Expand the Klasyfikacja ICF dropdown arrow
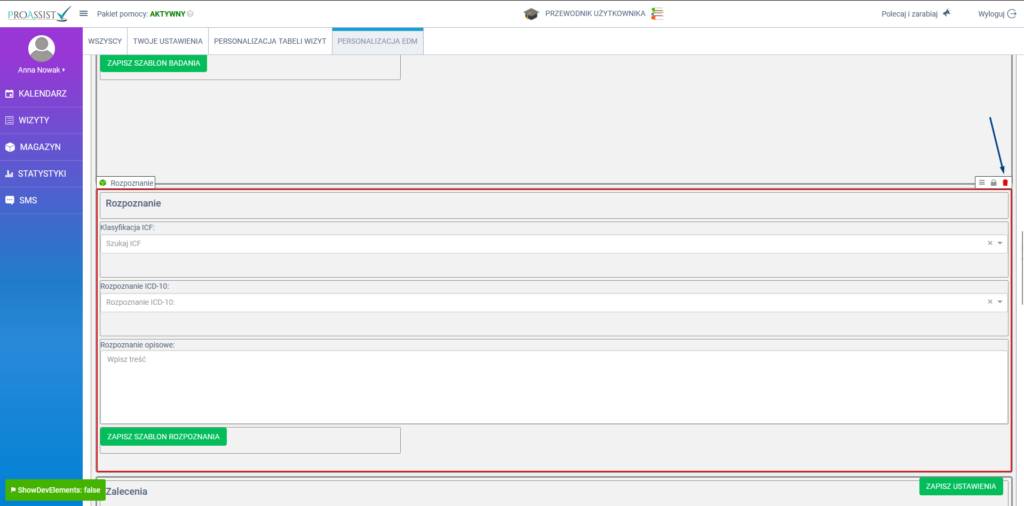Screen dimensions: 1024x506 coord(999,243)
